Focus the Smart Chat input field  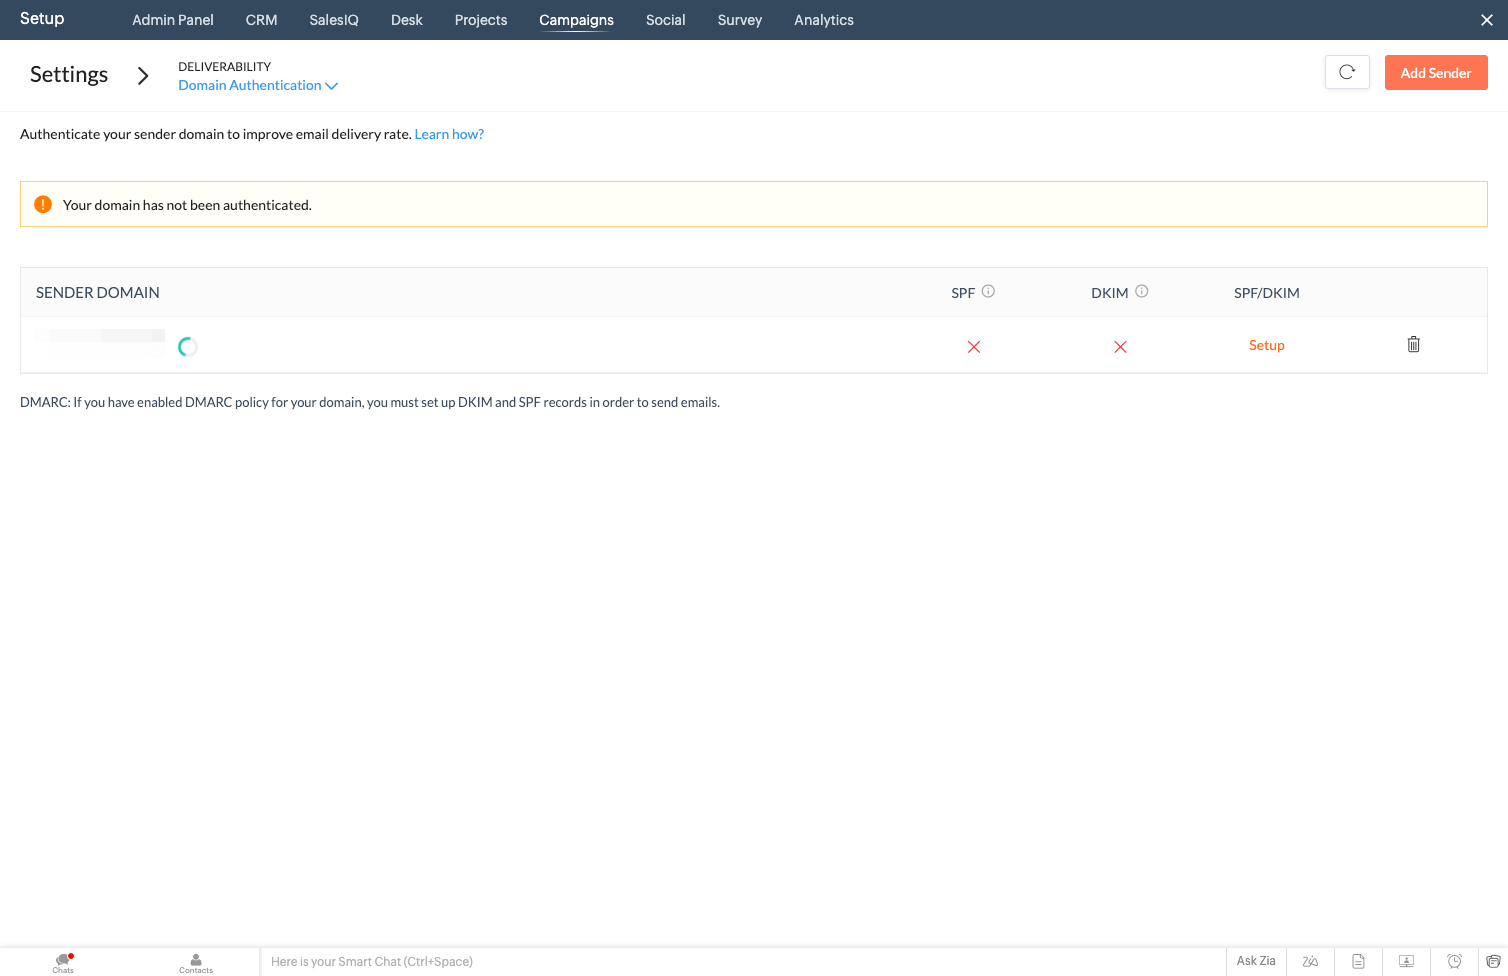pyautogui.click(x=743, y=962)
